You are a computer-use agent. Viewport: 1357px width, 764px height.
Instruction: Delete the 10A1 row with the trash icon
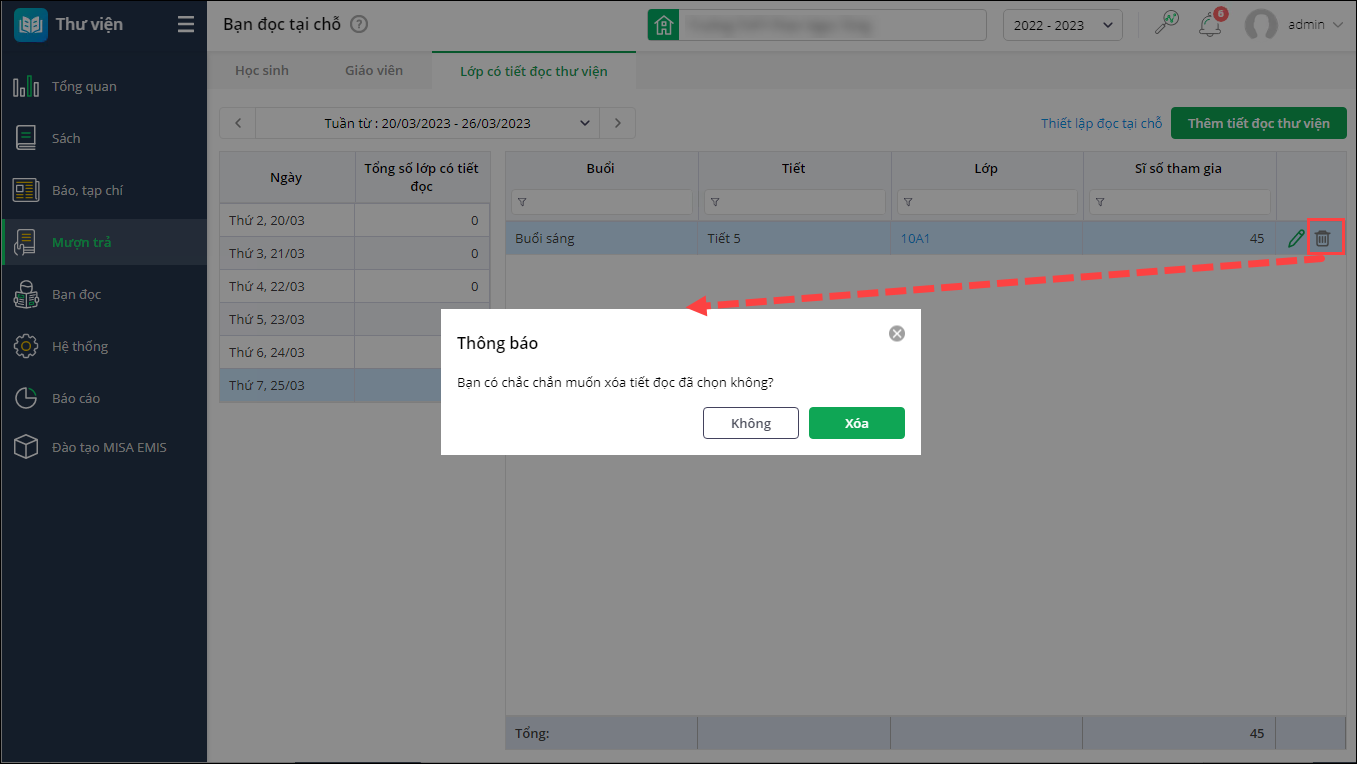point(1323,238)
